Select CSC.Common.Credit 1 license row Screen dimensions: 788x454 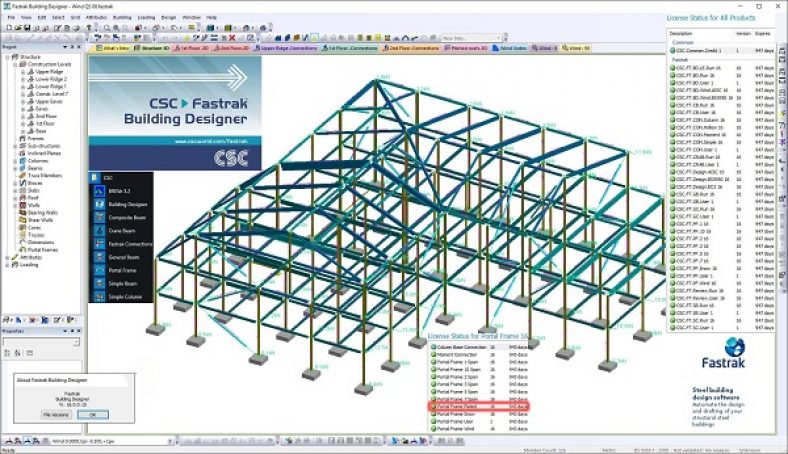721,51
